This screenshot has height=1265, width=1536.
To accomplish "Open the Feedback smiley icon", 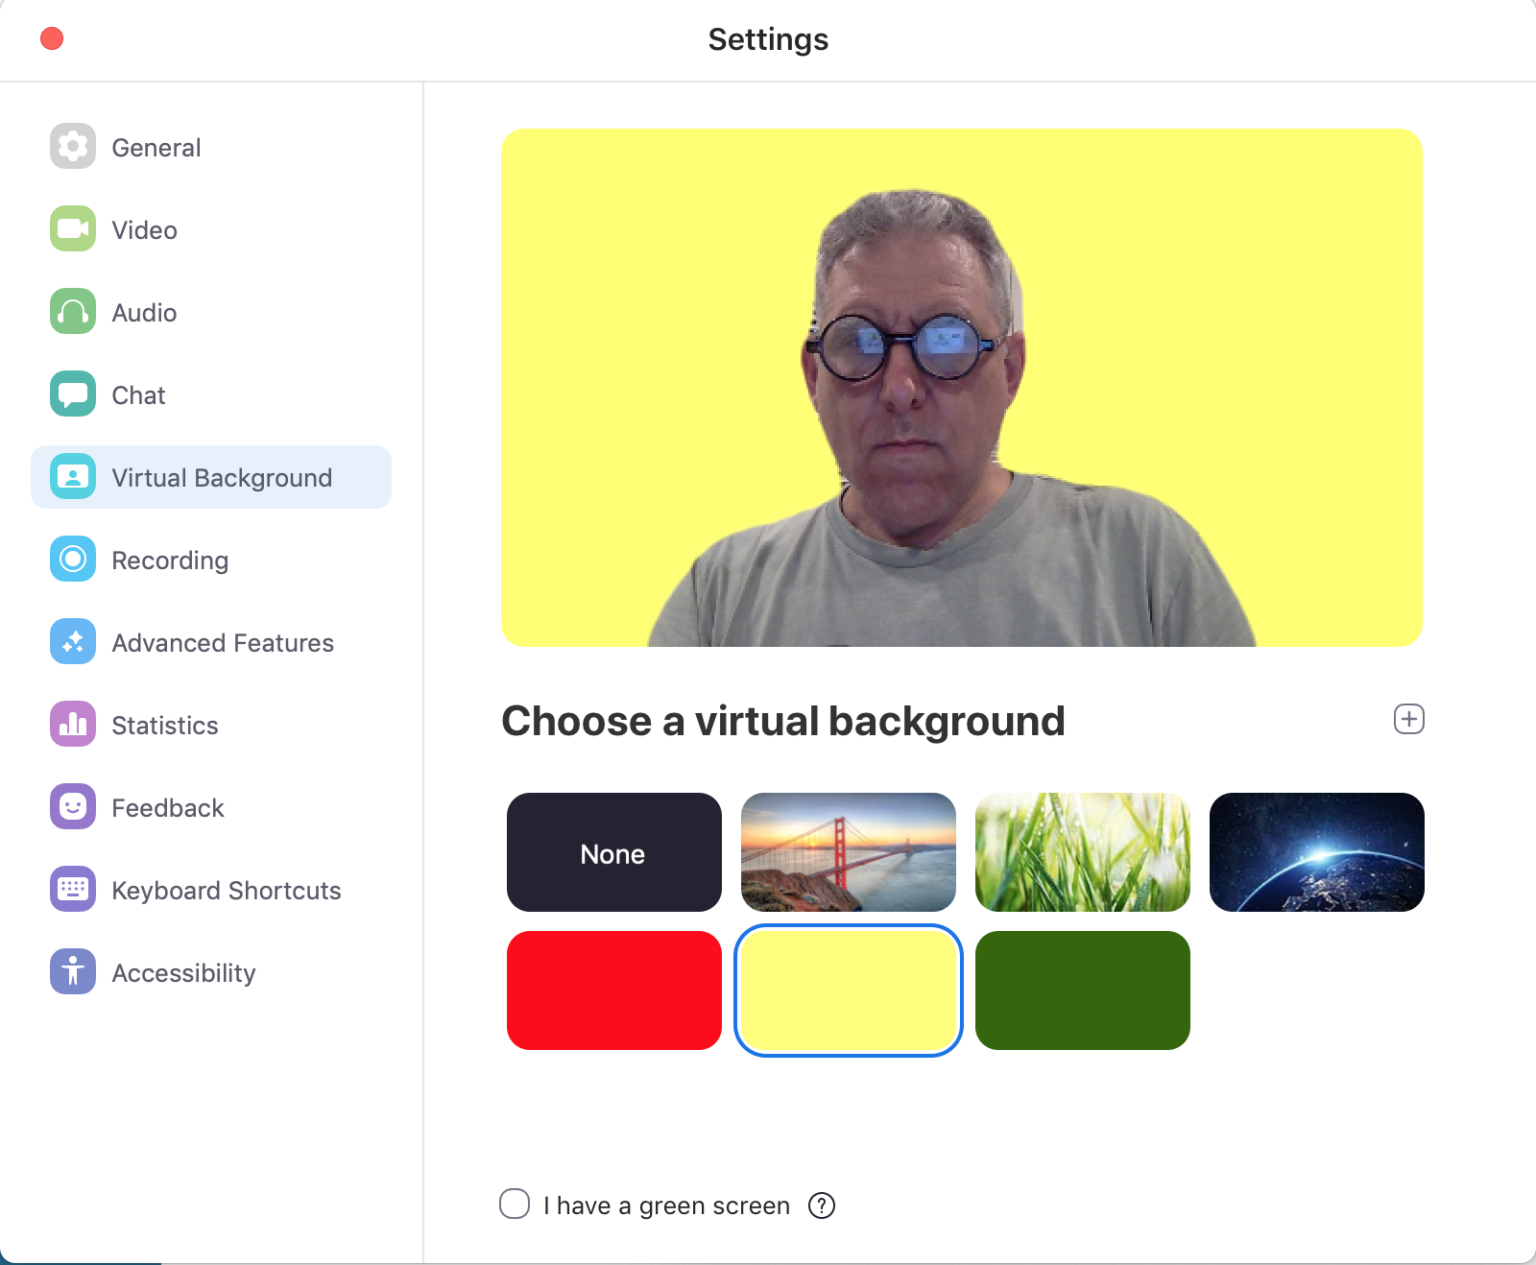I will click(x=73, y=807).
